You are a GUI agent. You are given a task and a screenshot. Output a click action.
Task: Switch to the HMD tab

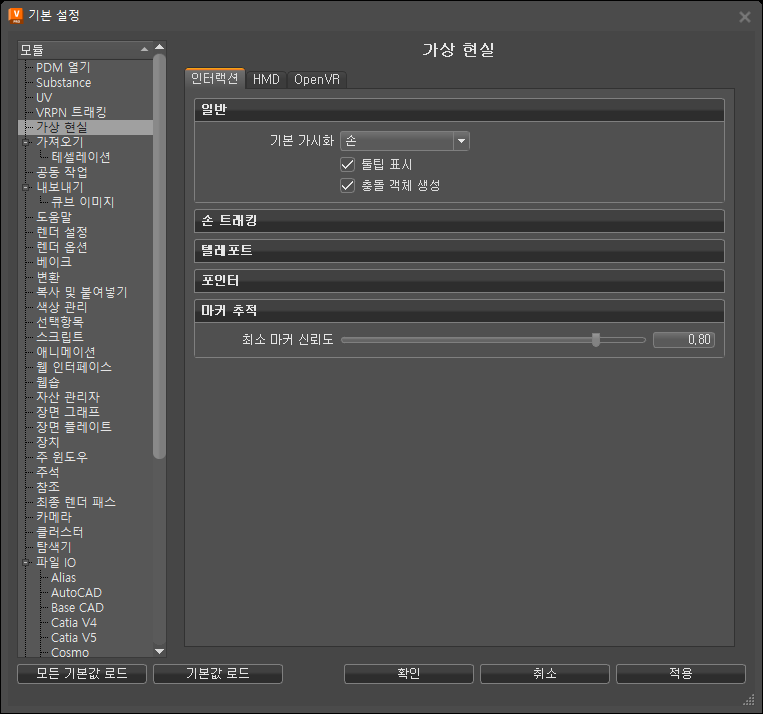[266, 79]
